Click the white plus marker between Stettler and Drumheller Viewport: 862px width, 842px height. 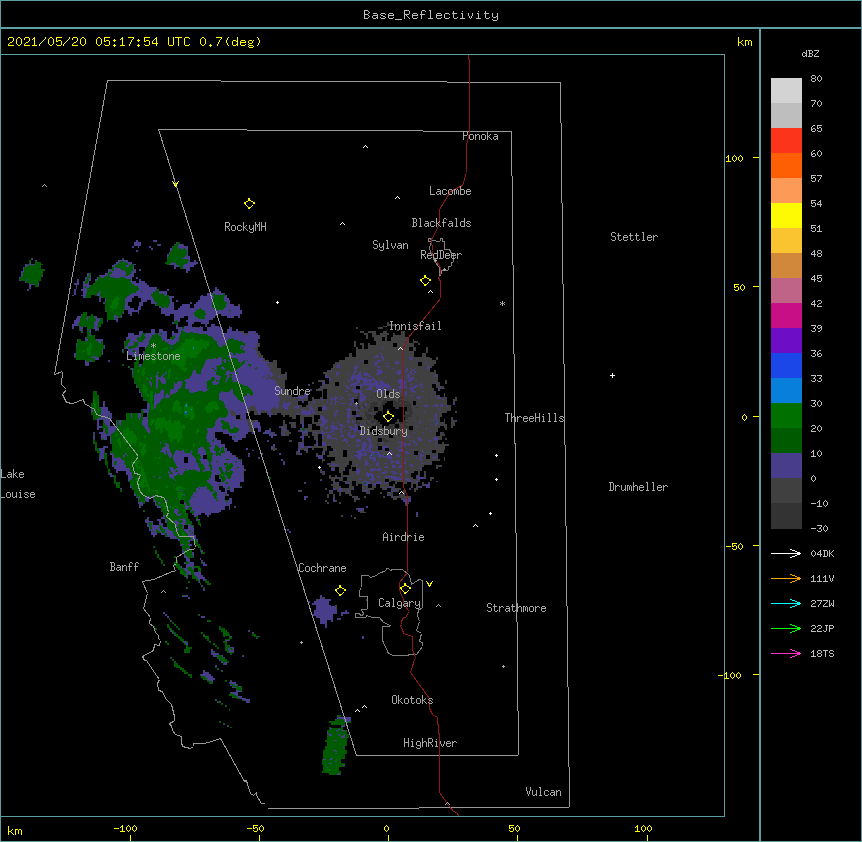click(x=612, y=375)
